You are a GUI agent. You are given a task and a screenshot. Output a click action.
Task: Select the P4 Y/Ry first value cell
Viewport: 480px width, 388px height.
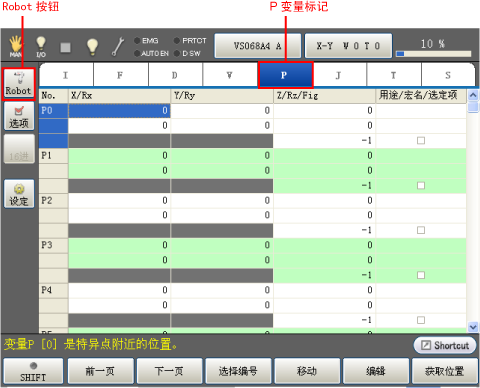tap(222, 290)
